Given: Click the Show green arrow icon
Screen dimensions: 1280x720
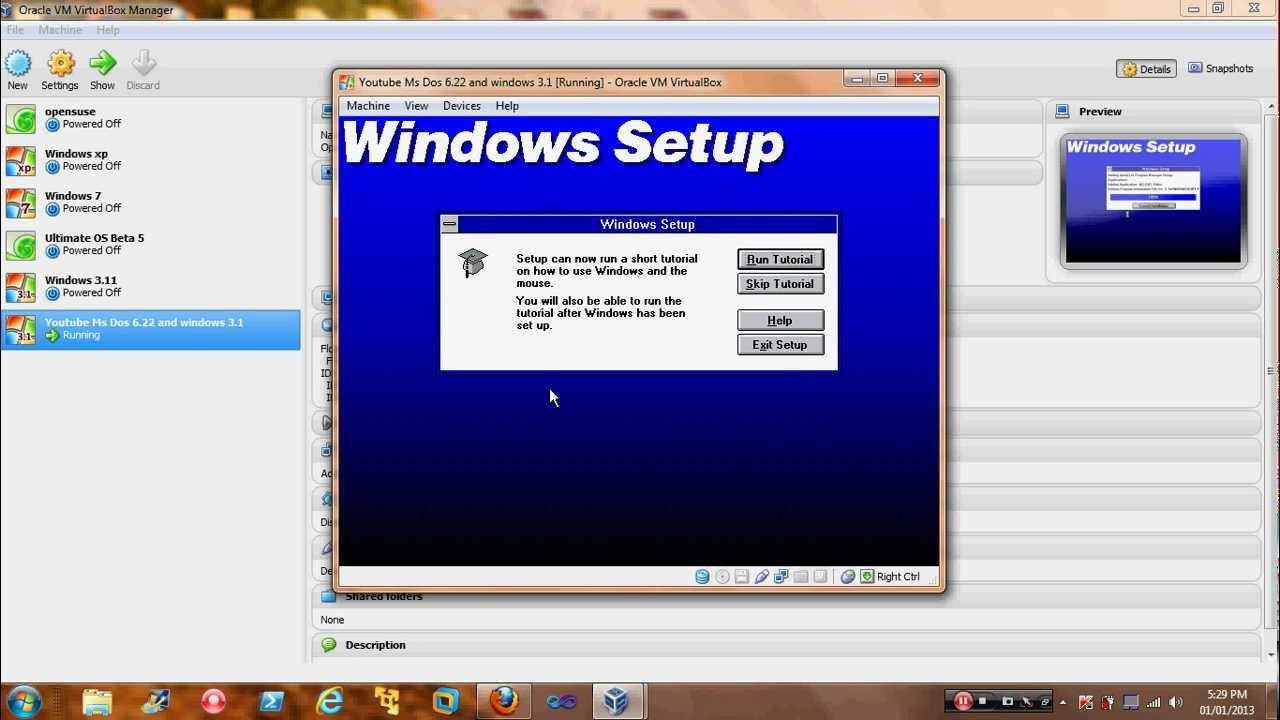Looking at the screenshot, I should pos(102,64).
